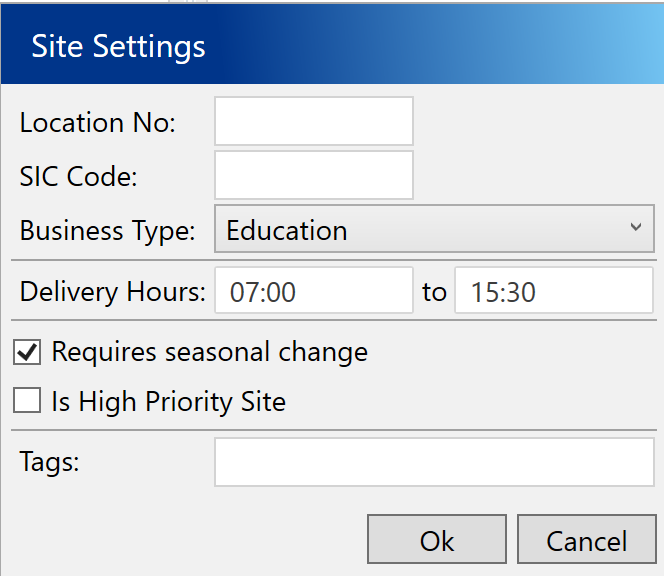This screenshot has width=664, height=576.
Task: Uncheck the Requires seasonal change checkbox
Action: (x=27, y=352)
